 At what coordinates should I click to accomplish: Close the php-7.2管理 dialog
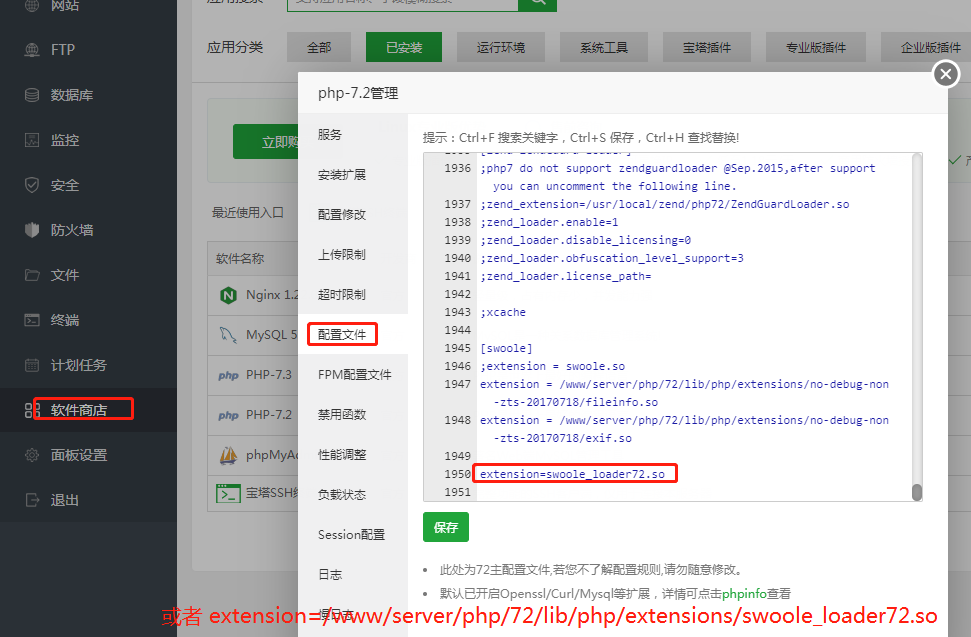click(946, 74)
